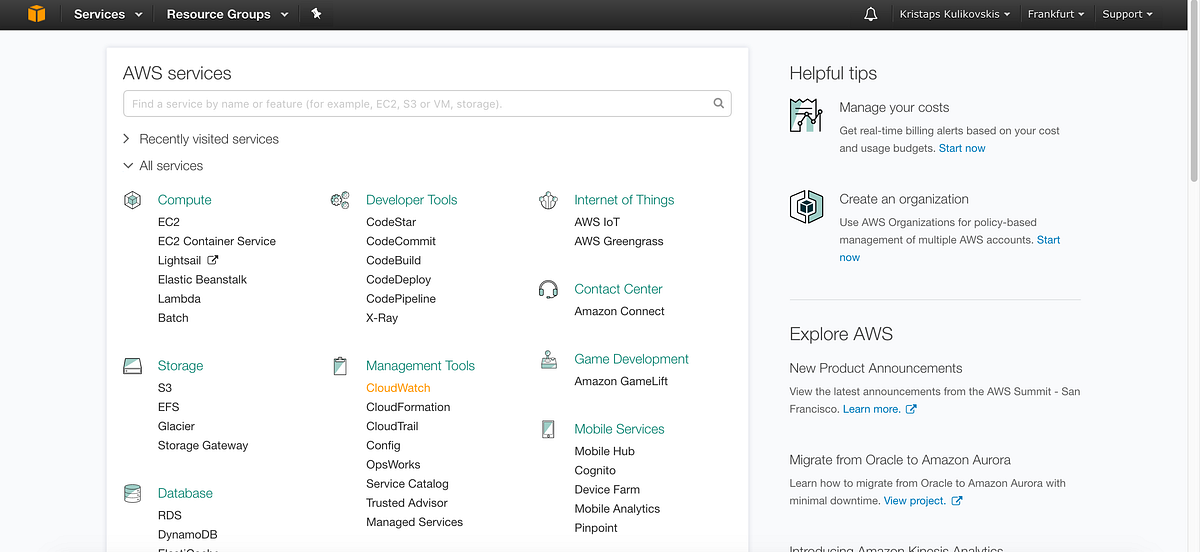1200x552 pixels.
Task: Open the DynamoDB service
Action: [x=188, y=535]
